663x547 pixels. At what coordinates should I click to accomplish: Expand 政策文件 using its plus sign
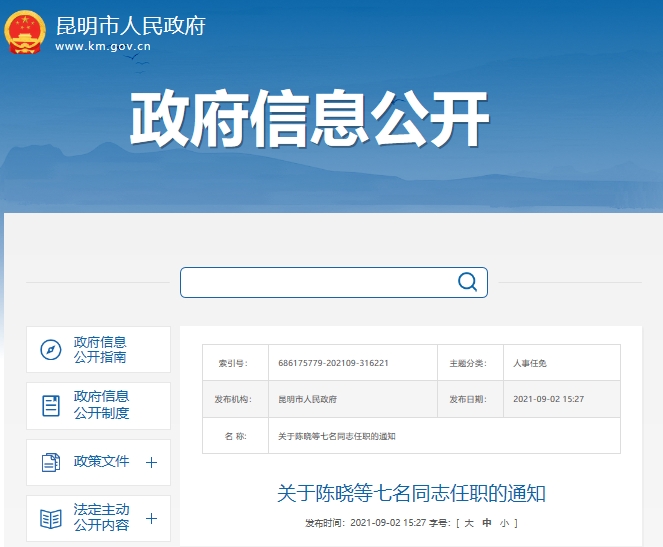(x=152, y=462)
